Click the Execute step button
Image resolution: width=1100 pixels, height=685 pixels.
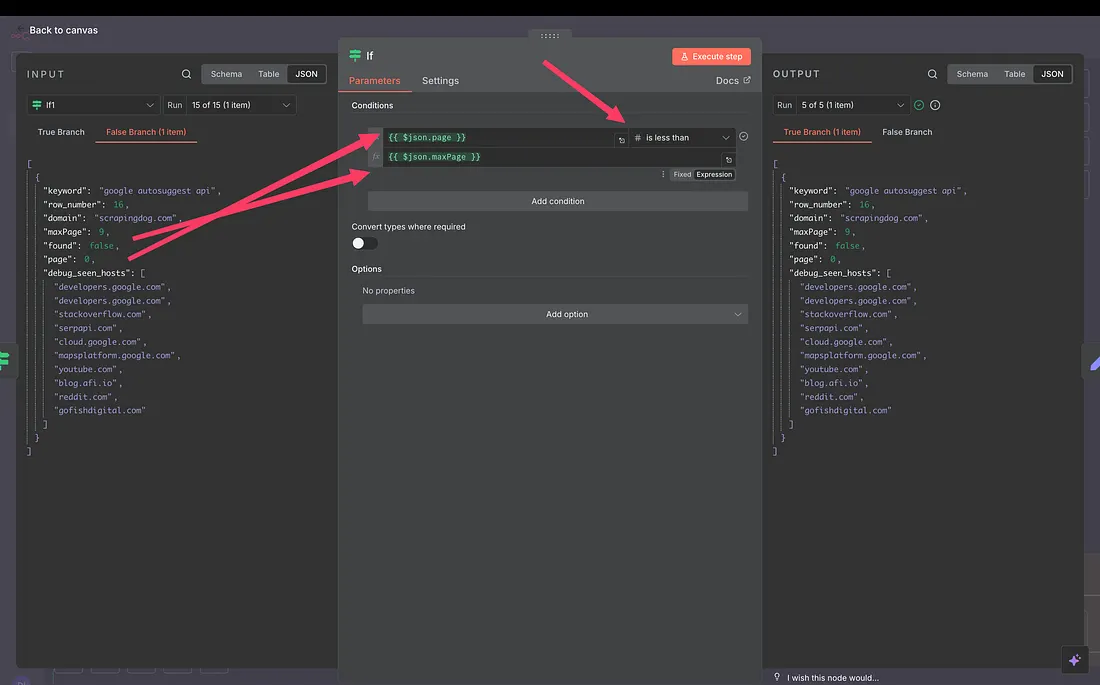tap(711, 57)
